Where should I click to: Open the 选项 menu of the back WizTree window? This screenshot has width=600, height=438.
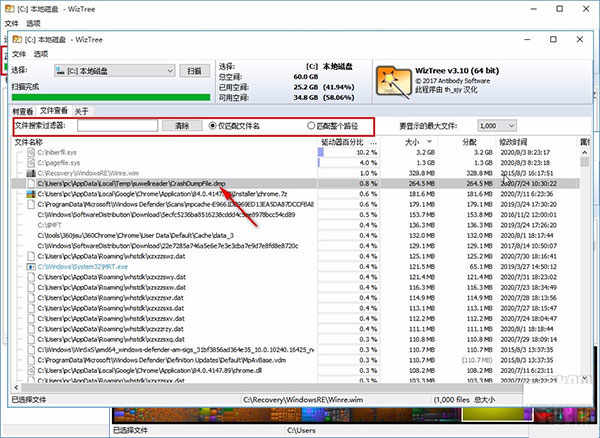tap(33, 23)
